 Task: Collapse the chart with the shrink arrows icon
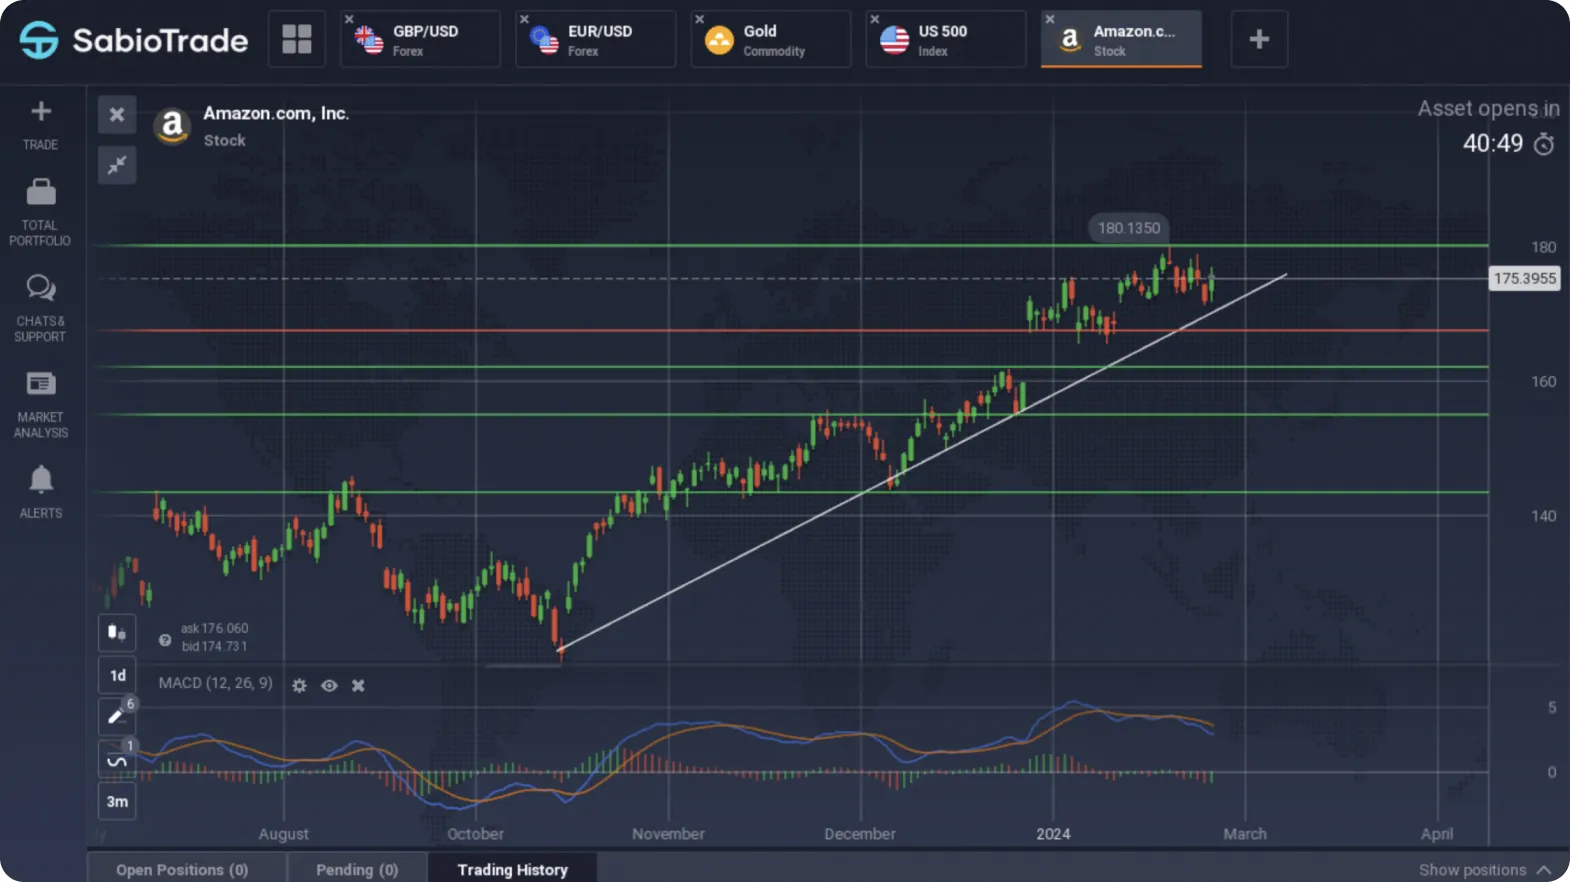coord(117,164)
